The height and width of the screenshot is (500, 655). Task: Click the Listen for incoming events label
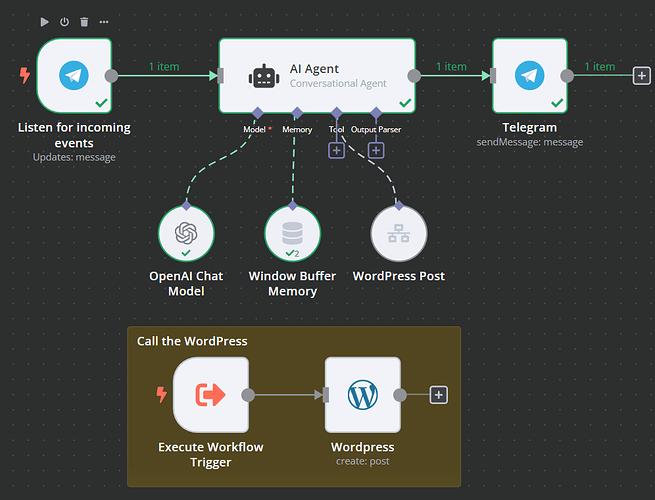[x=74, y=135]
